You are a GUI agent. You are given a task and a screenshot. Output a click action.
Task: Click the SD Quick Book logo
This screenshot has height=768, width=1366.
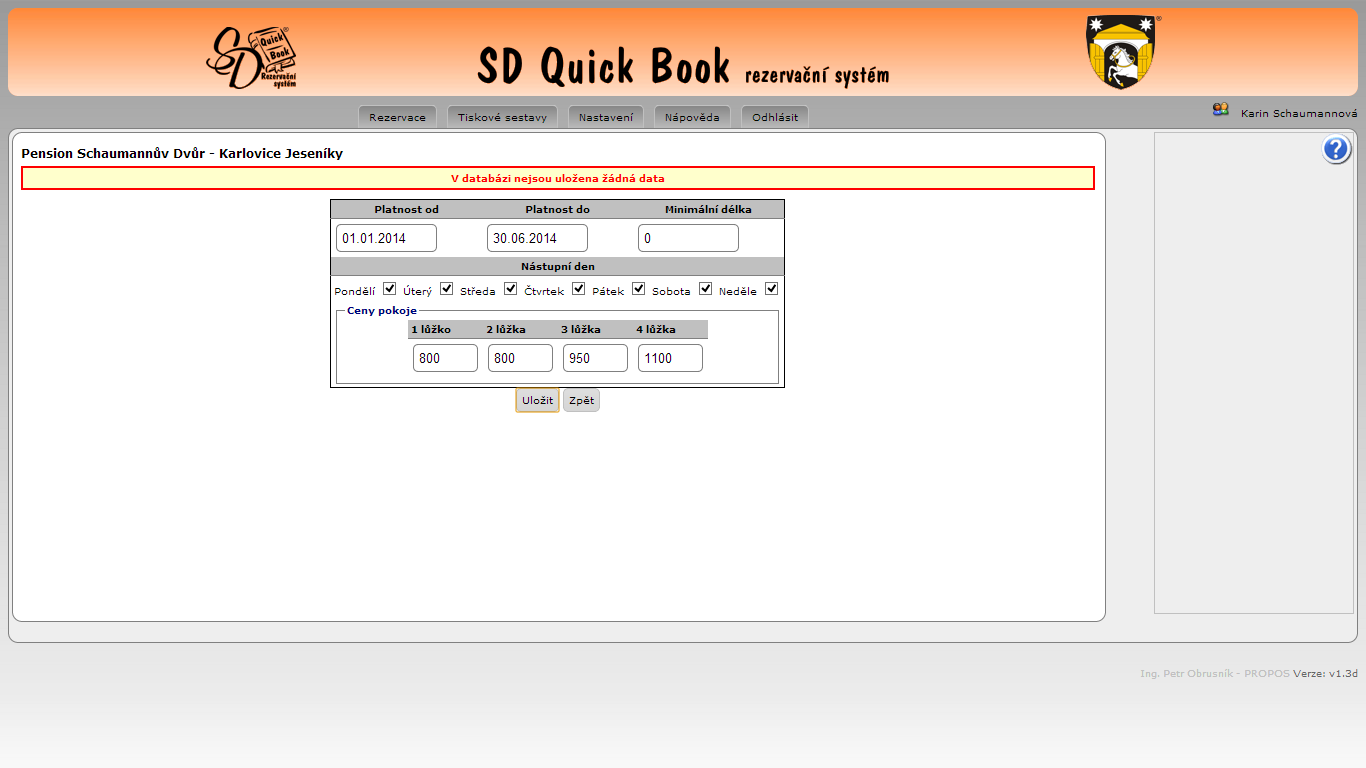pyautogui.click(x=252, y=57)
